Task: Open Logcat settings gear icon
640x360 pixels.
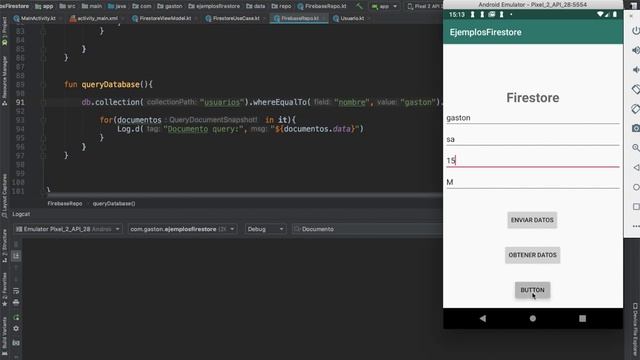Action: 16,329
